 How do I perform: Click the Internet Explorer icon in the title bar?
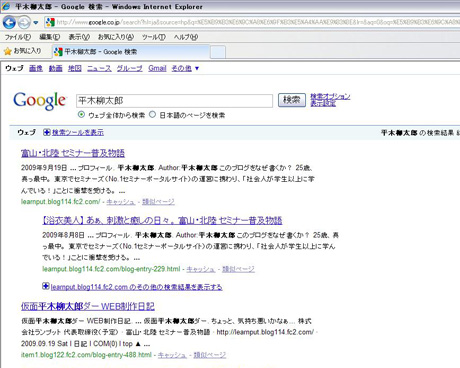(6, 6)
